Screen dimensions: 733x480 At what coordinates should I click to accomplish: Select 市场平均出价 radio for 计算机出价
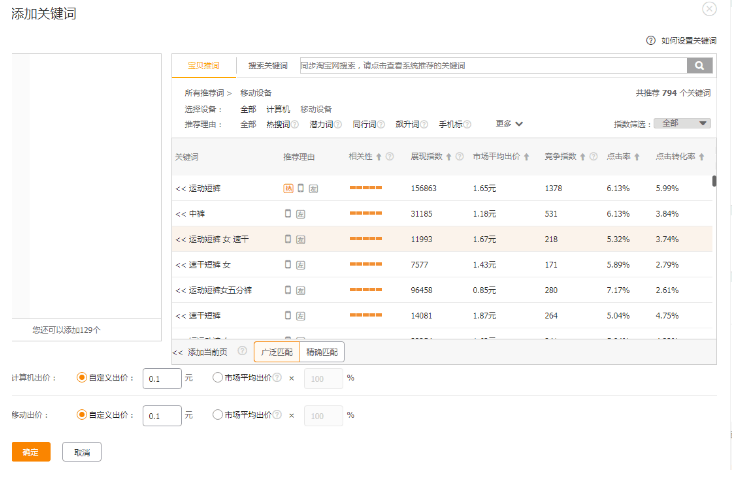point(218,378)
